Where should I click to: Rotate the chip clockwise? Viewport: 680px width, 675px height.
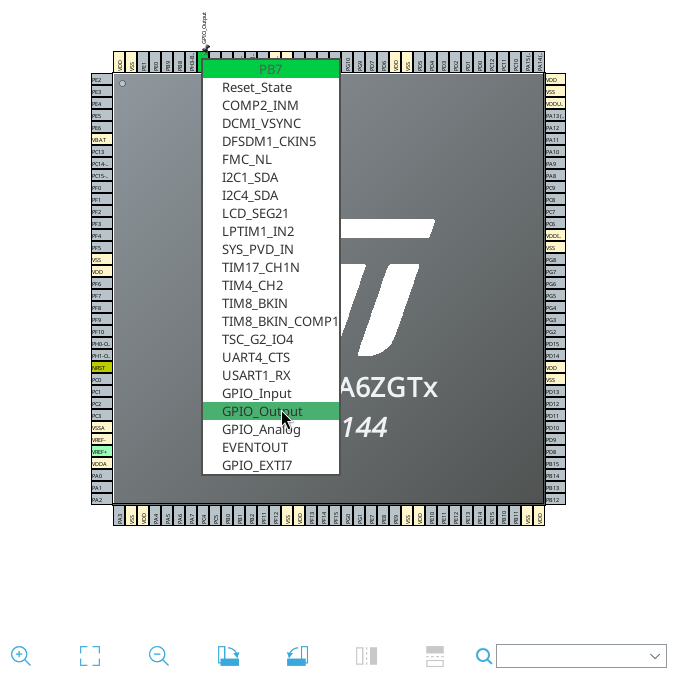pos(228,655)
